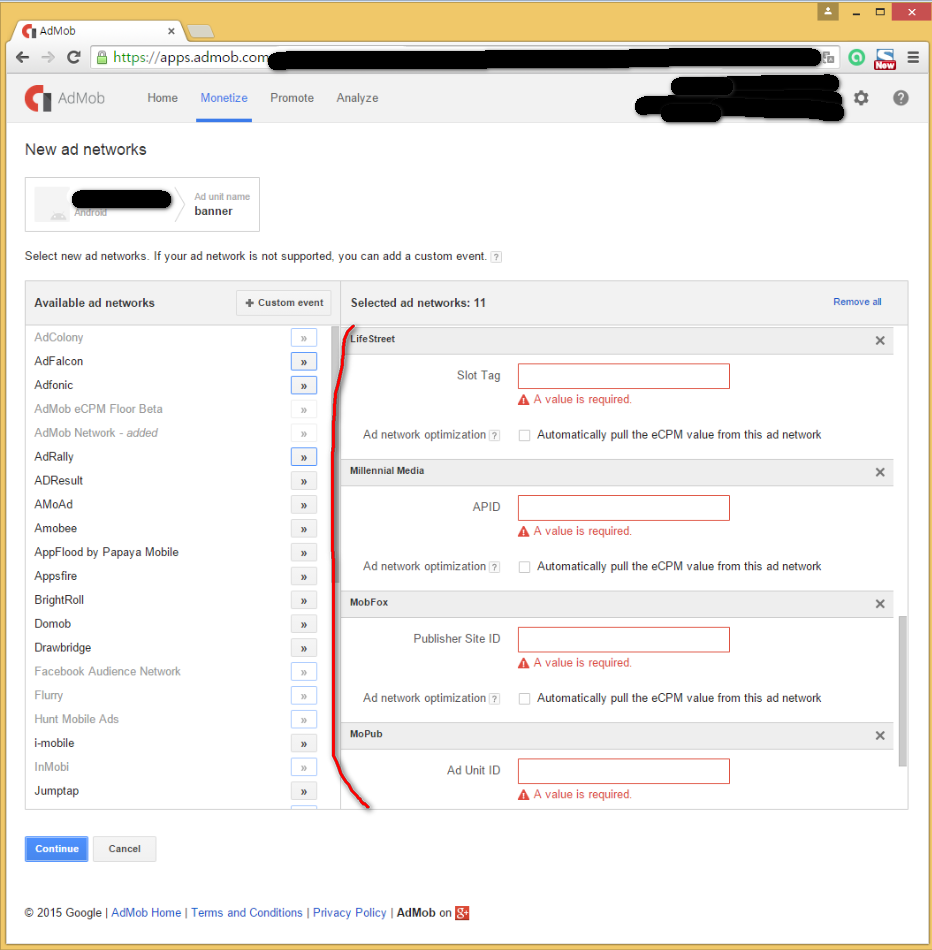
Task: Enable eCPM auto-pull for LifeStreet
Action: [x=524, y=435]
